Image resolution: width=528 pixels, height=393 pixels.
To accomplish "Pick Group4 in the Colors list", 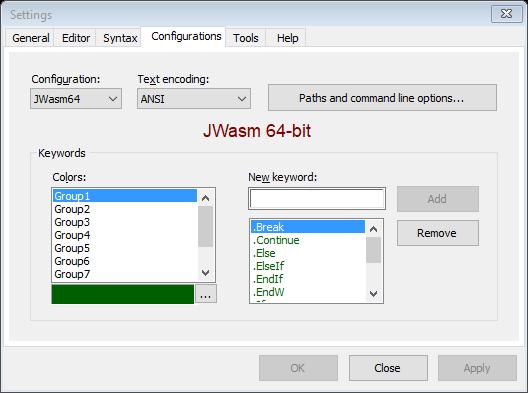I will (x=125, y=235).
